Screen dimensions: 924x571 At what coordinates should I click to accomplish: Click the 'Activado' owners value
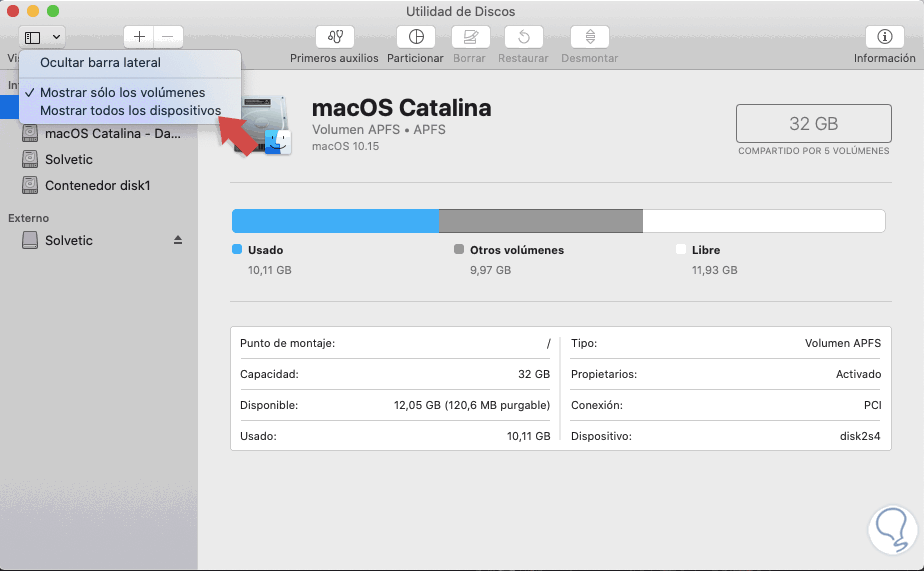click(859, 374)
